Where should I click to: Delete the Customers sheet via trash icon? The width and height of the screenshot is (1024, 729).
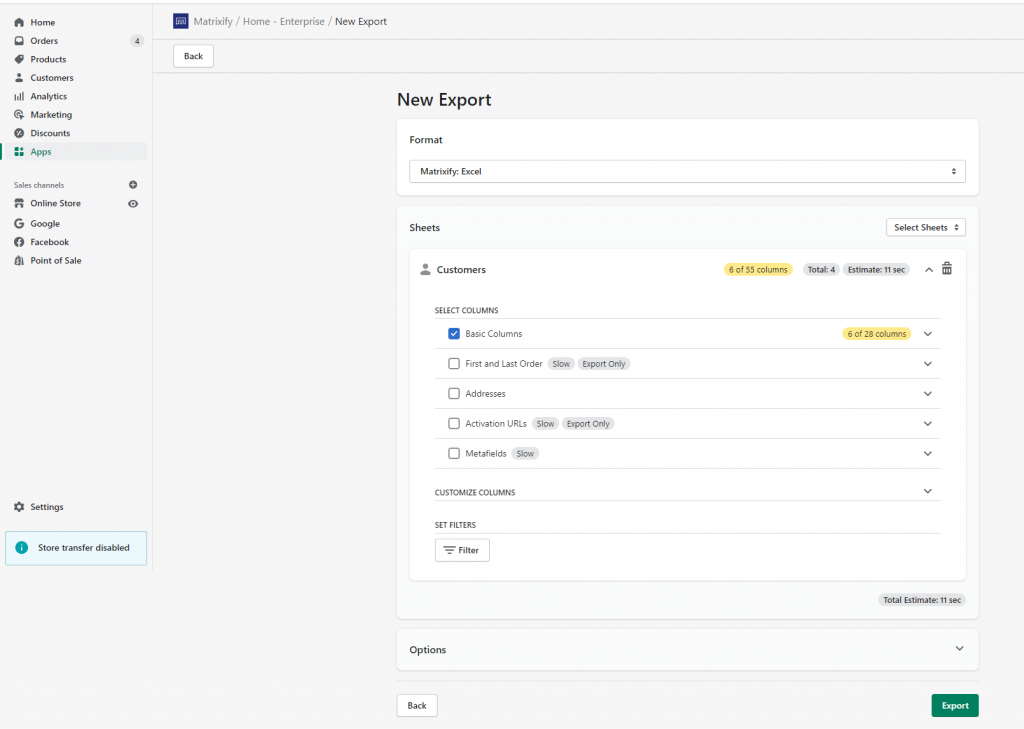point(947,269)
